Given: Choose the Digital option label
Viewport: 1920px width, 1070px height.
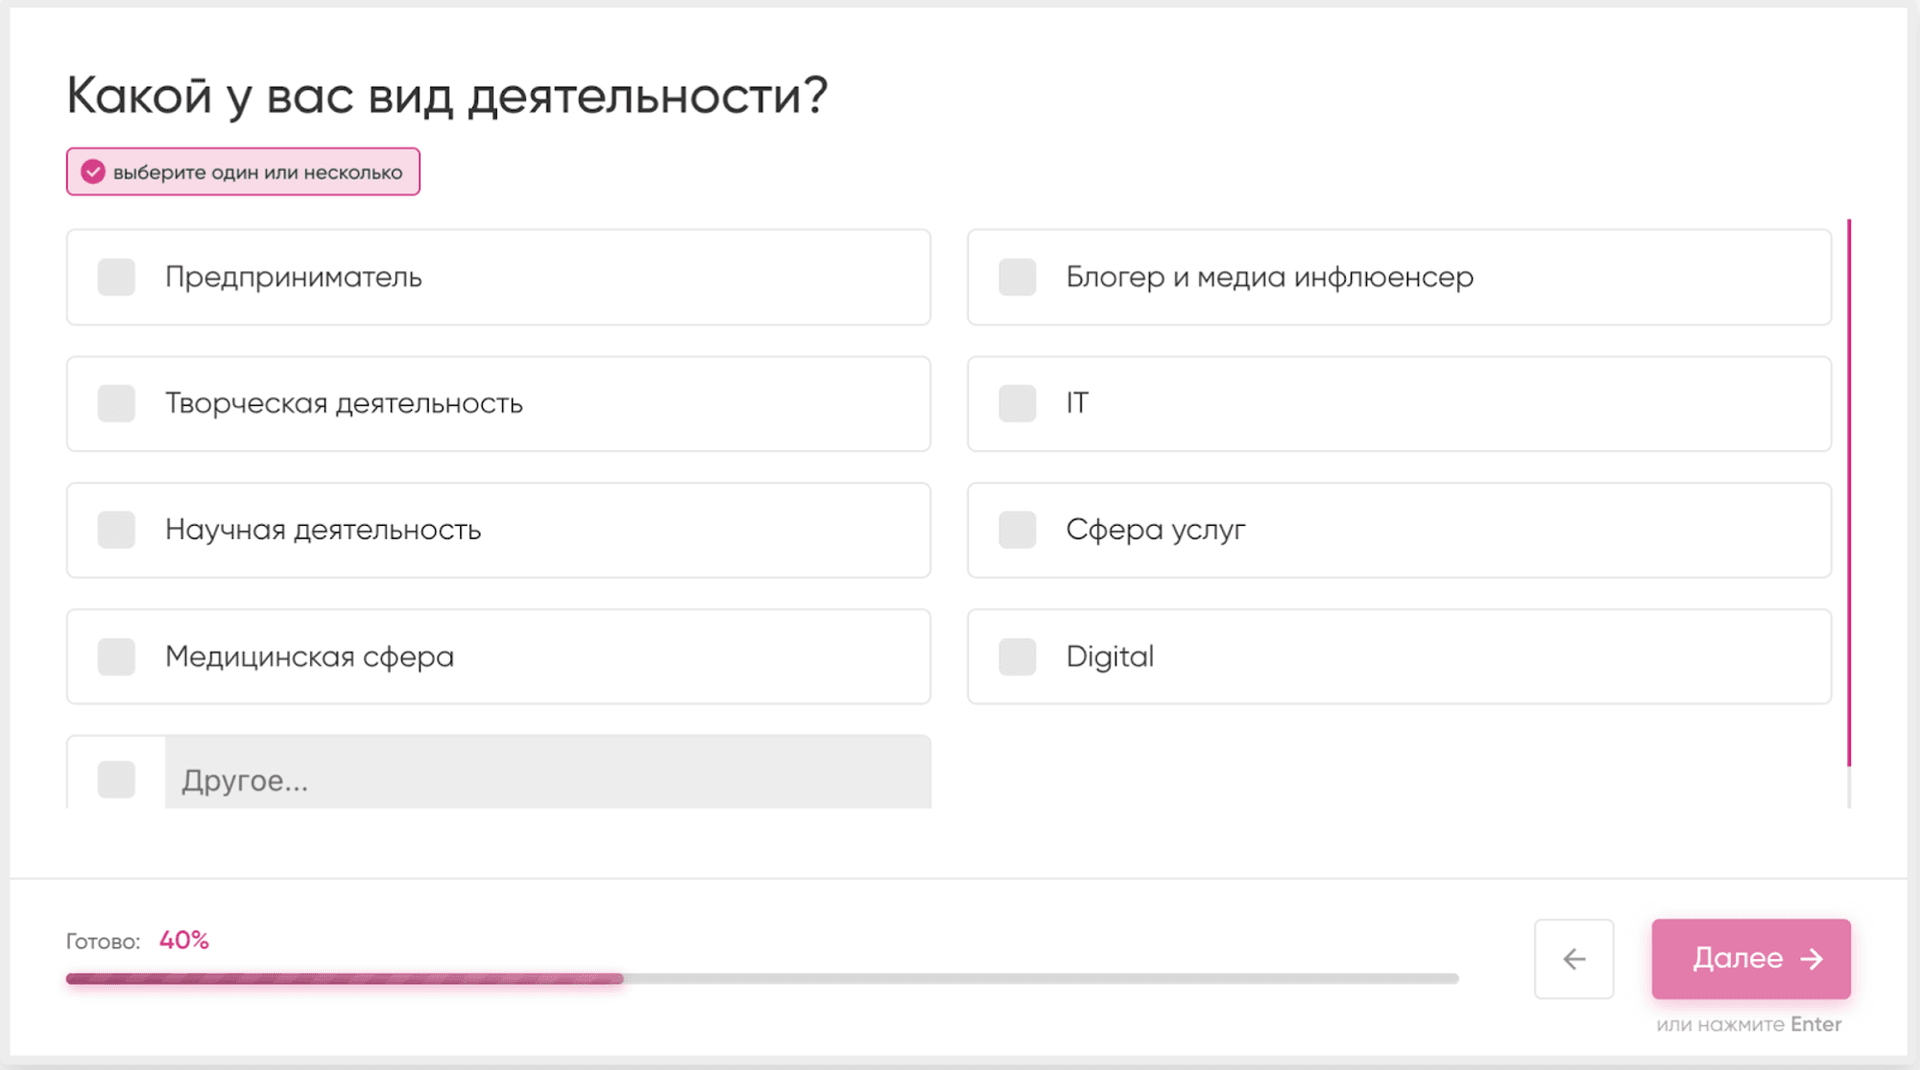Looking at the screenshot, I should 1109,657.
